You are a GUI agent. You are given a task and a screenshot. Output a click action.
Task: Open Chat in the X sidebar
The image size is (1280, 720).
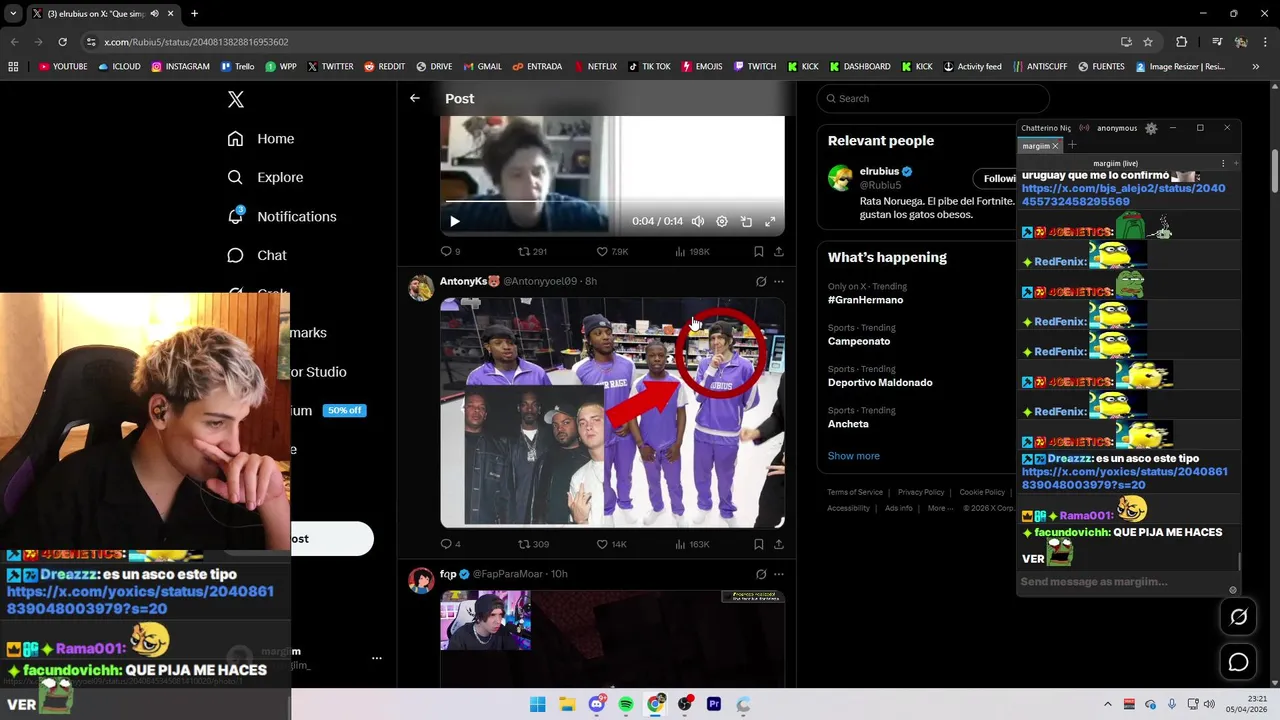pos(257,255)
